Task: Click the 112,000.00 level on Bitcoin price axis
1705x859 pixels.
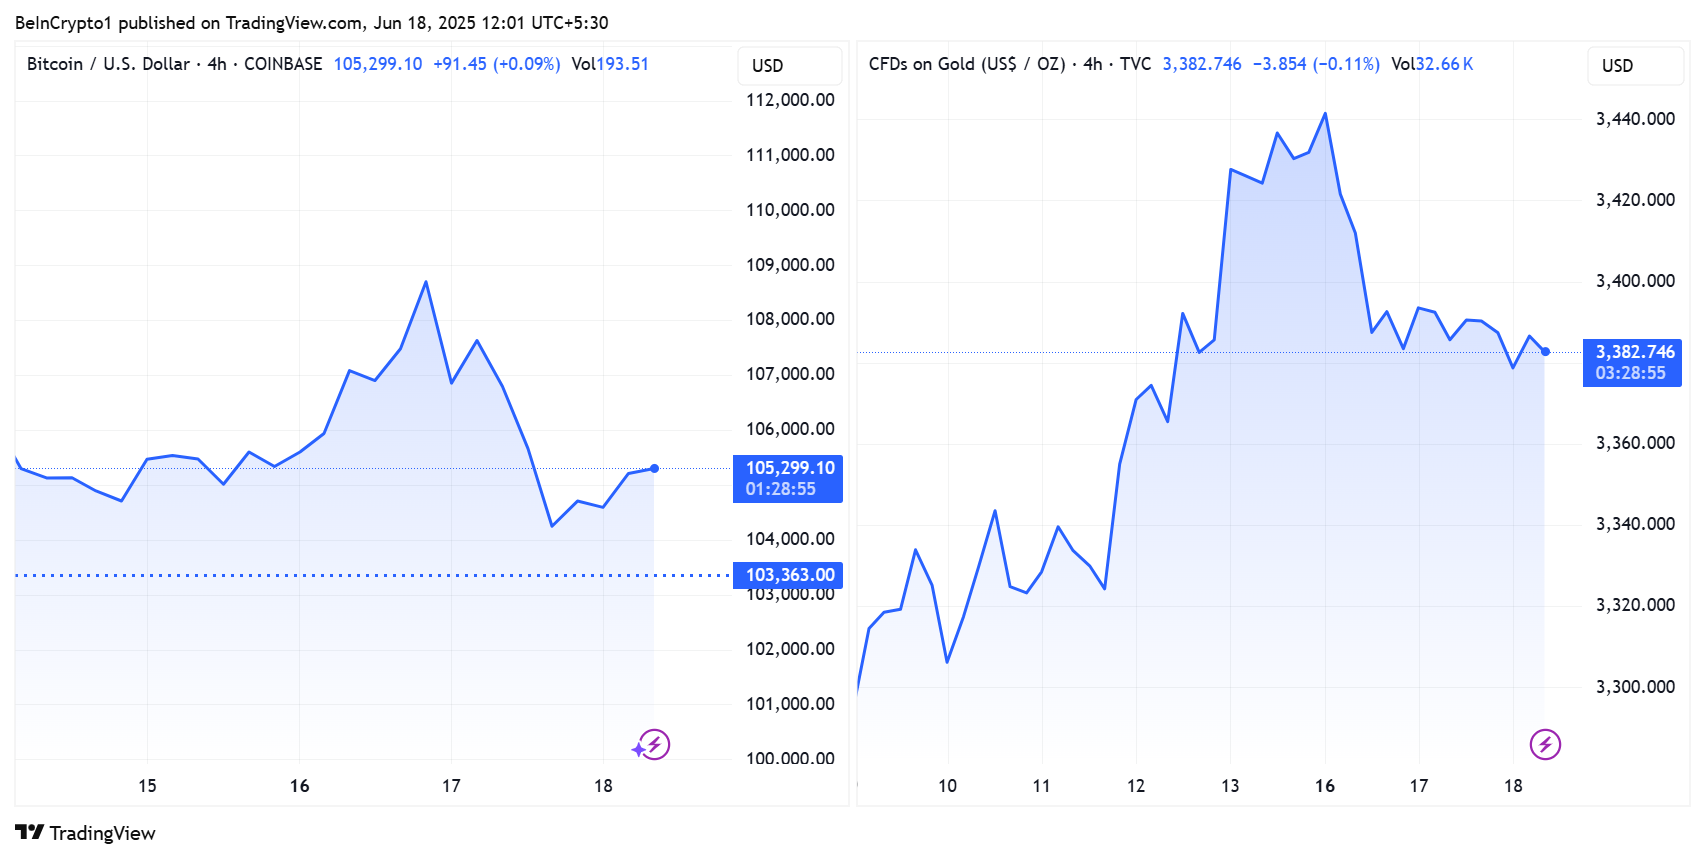Action: pos(790,100)
